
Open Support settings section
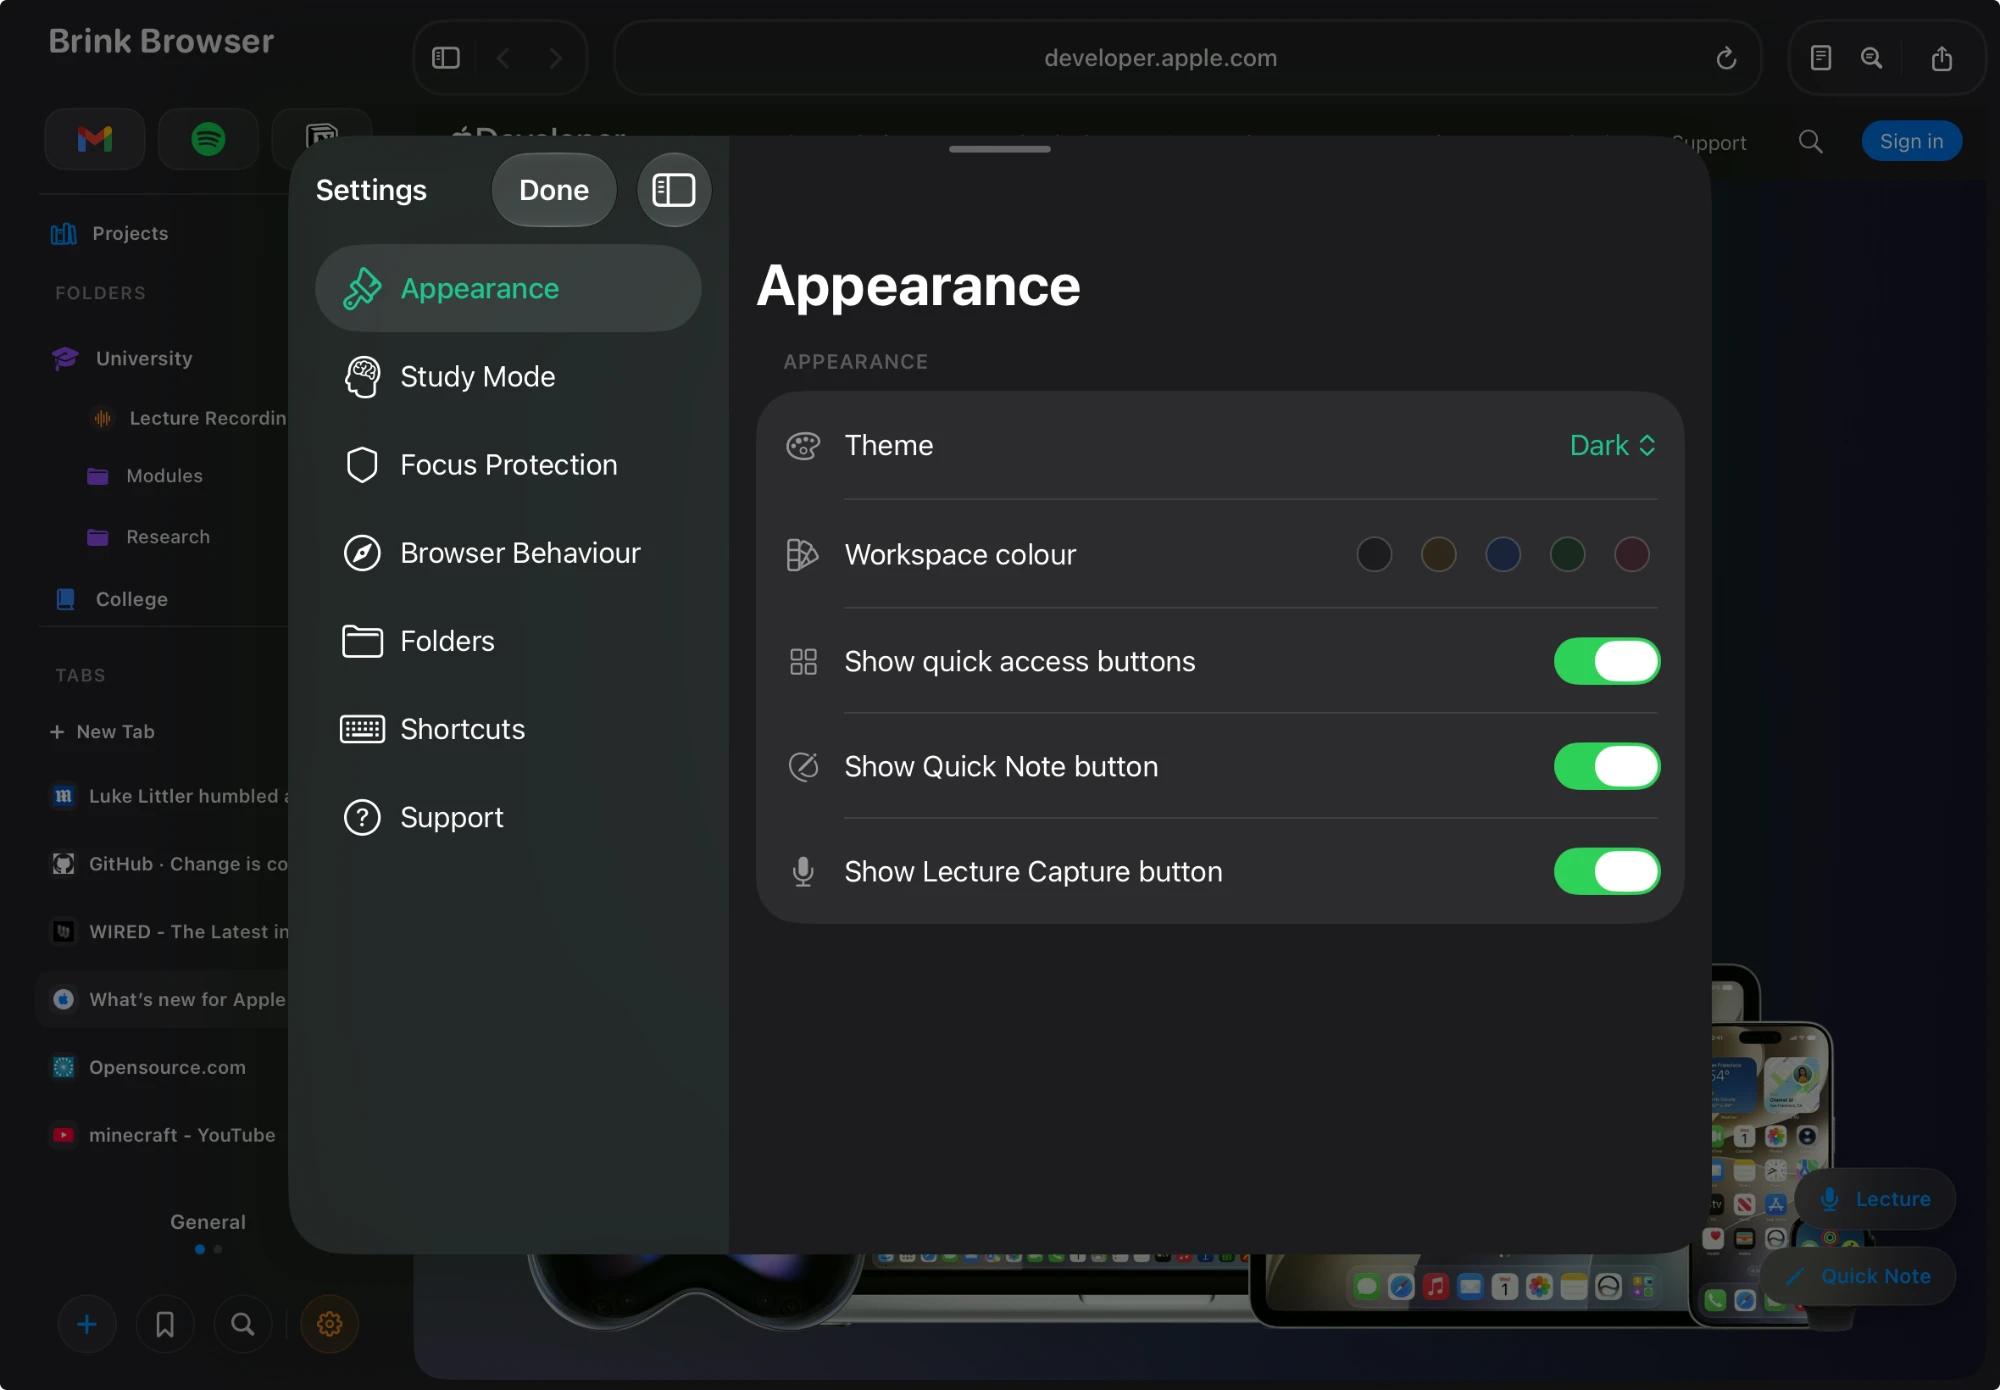[508, 817]
